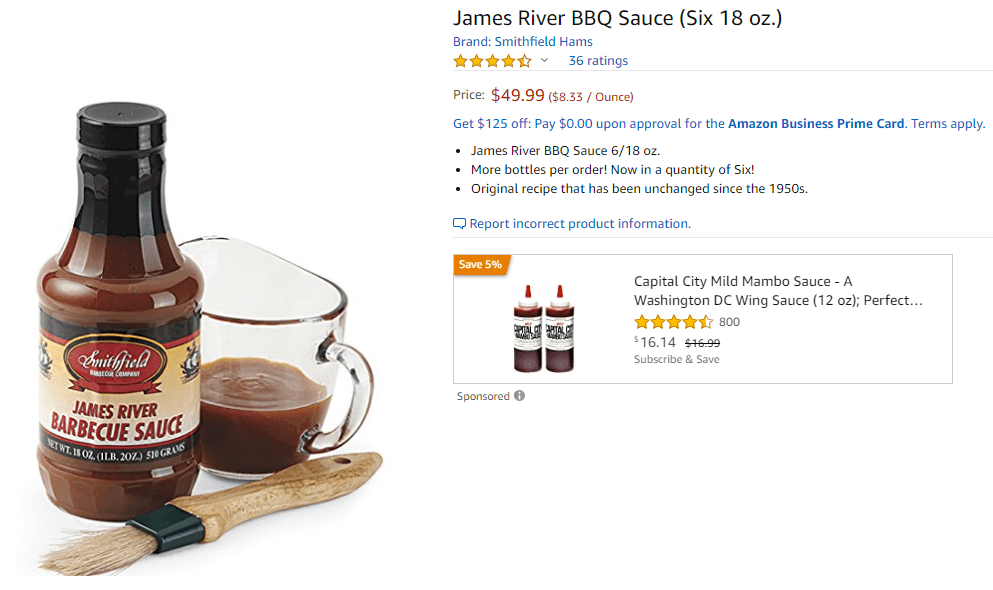Expand the rating breakdown chevron beside the stars
Viewport: 993px width, 590px height.
click(x=545, y=61)
